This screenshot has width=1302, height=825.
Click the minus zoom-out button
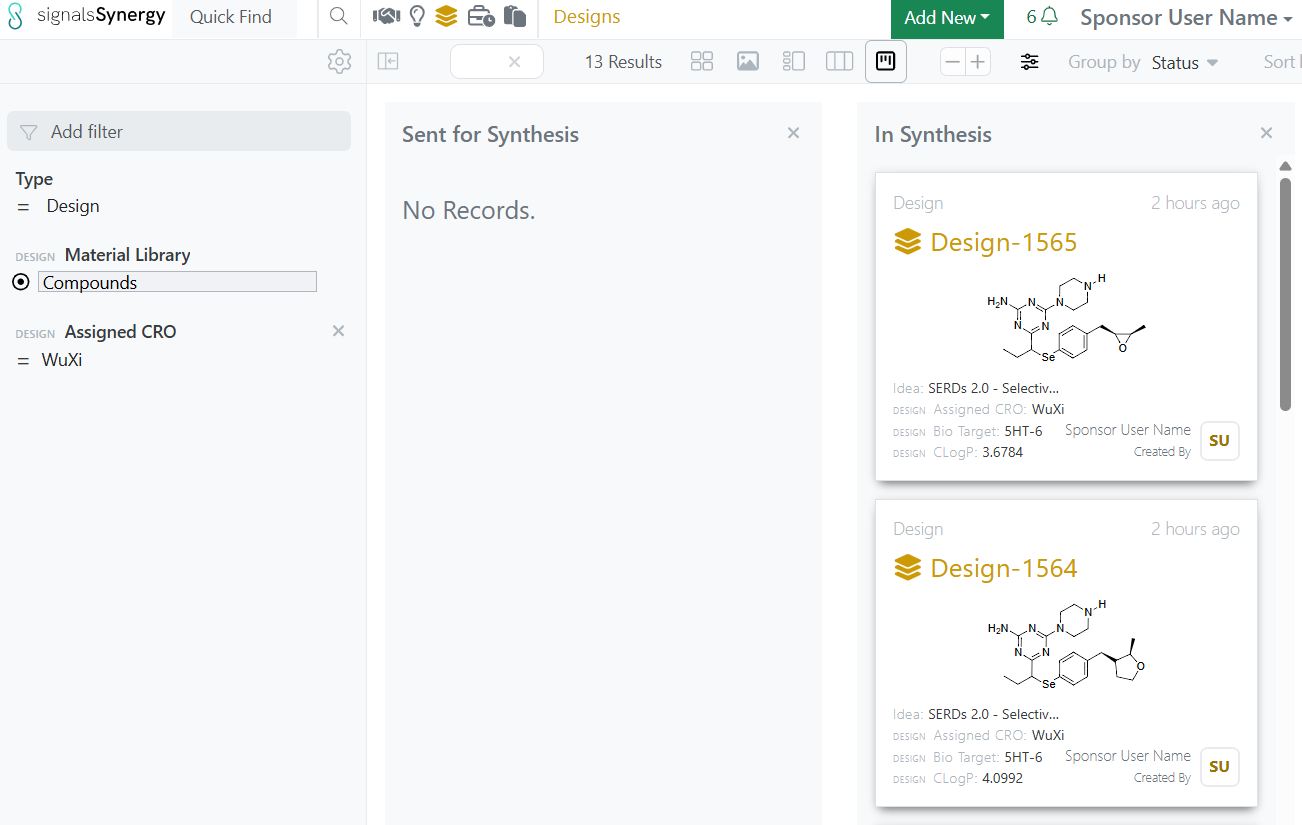(953, 62)
